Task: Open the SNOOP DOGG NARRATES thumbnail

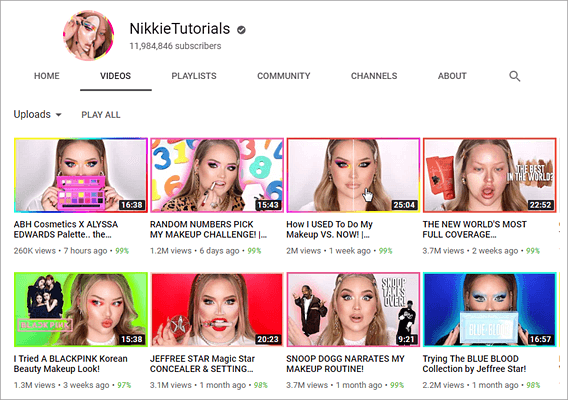Action: (353, 309)
